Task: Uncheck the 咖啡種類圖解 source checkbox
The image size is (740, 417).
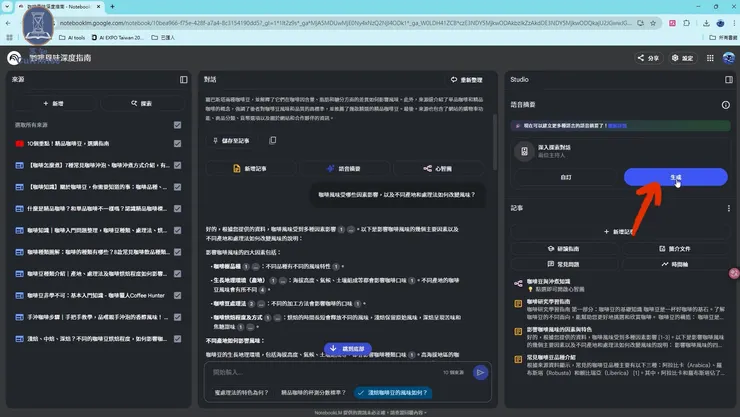Action: click(177, 252)
